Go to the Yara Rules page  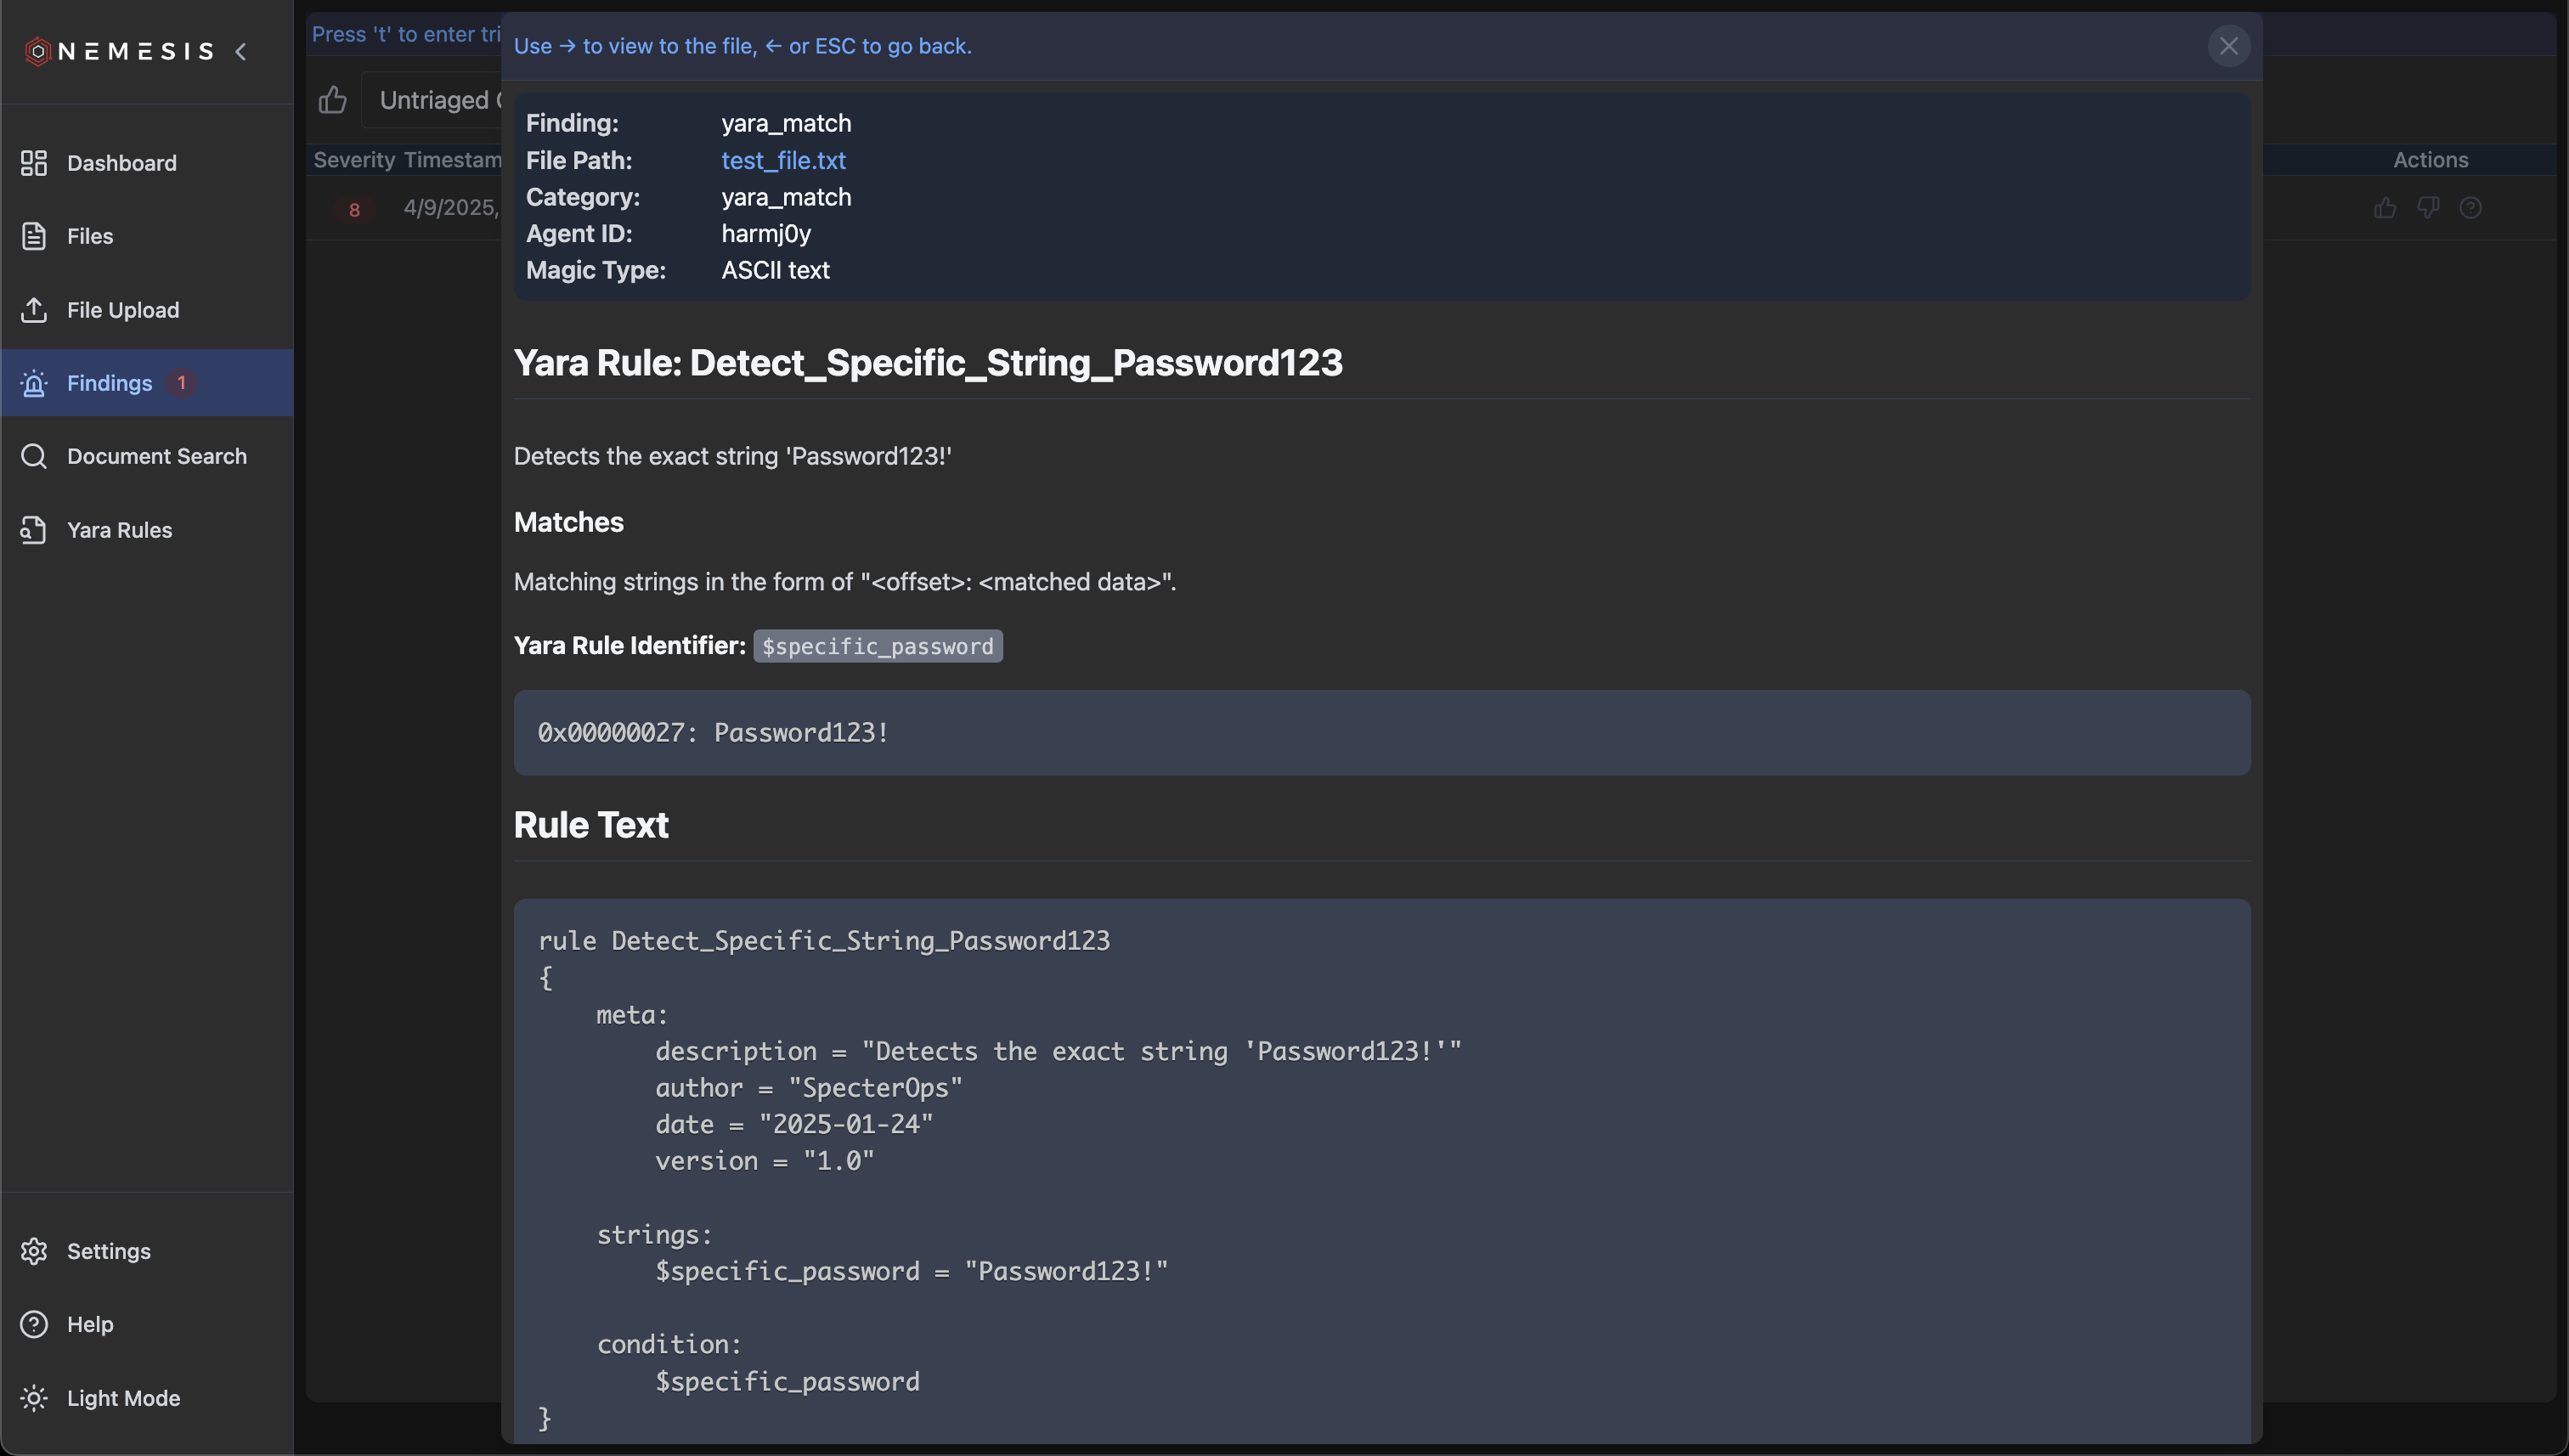[x=119, y=530]
